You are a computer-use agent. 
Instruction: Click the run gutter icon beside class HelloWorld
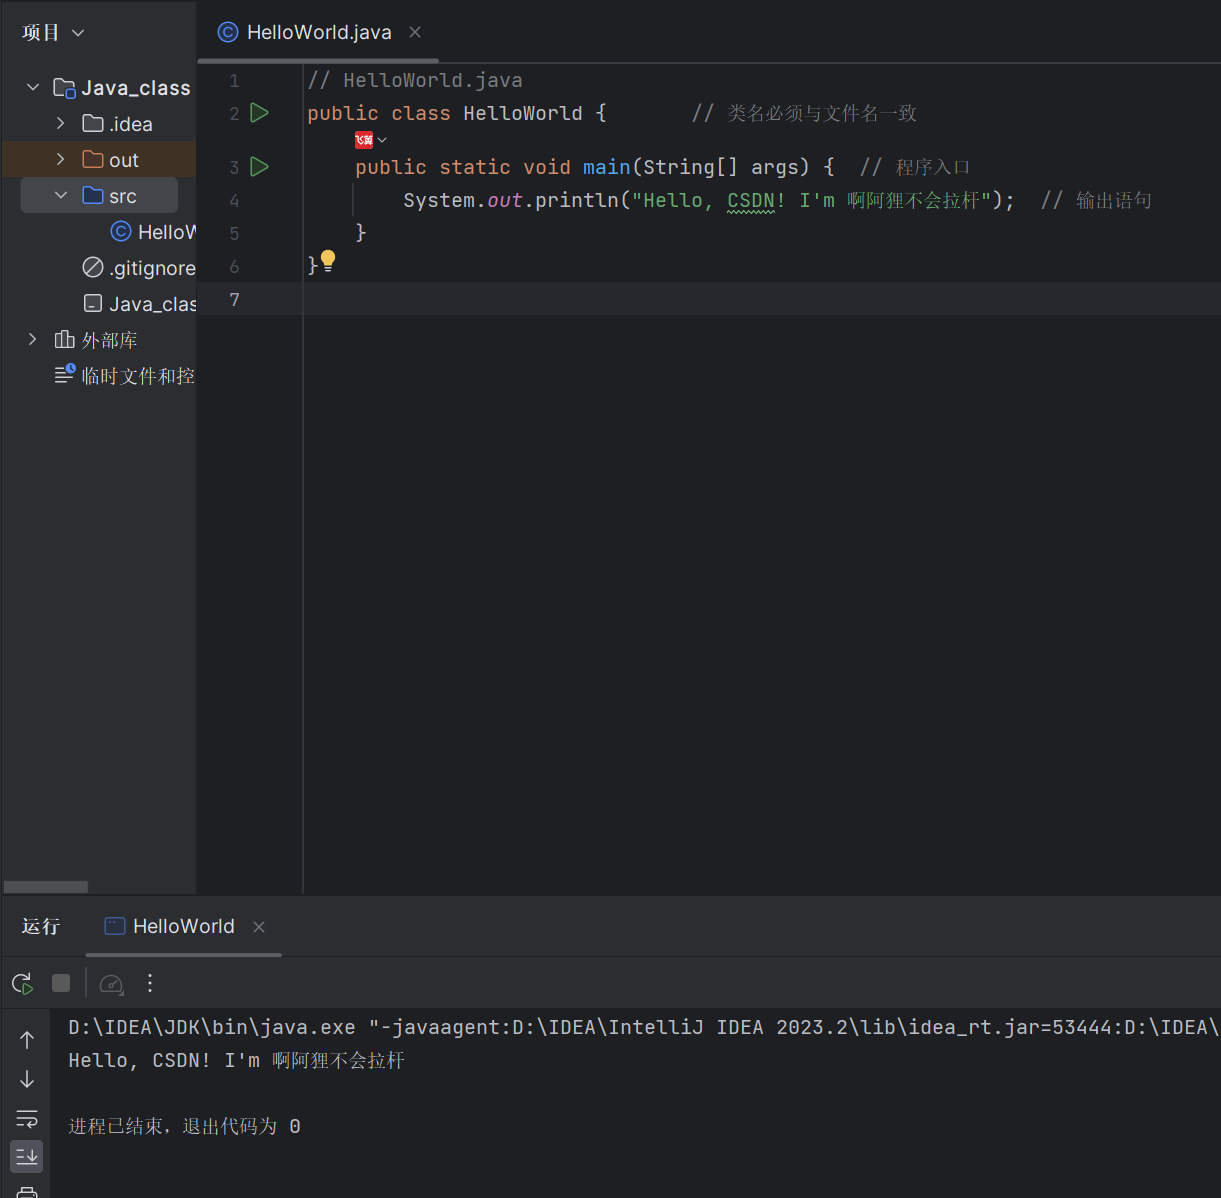259,113
